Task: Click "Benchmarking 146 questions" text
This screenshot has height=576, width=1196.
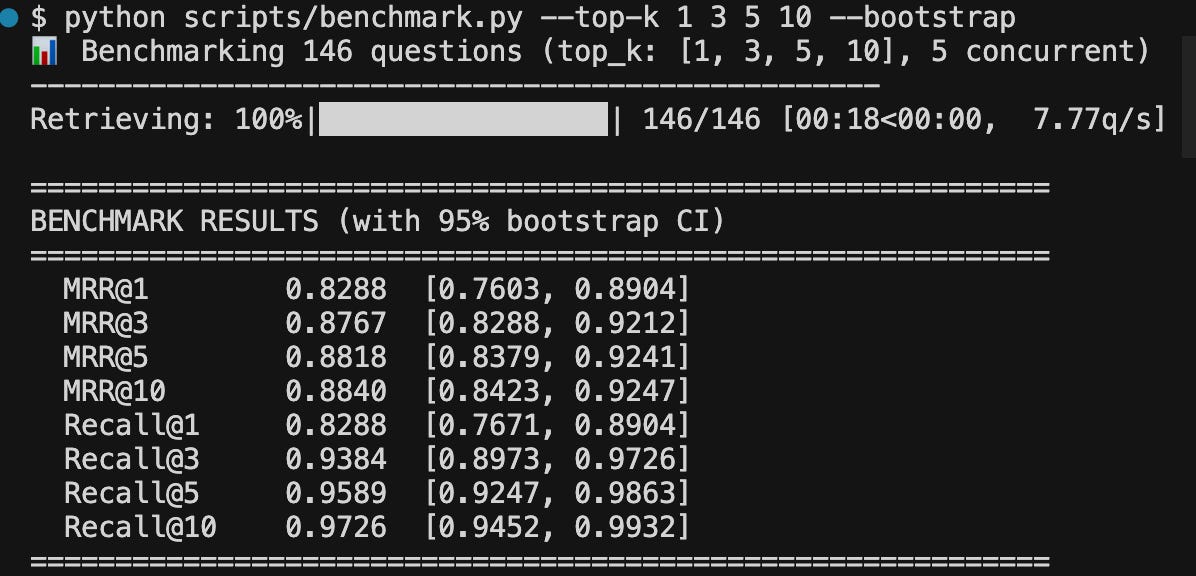Action: [302, 52]
